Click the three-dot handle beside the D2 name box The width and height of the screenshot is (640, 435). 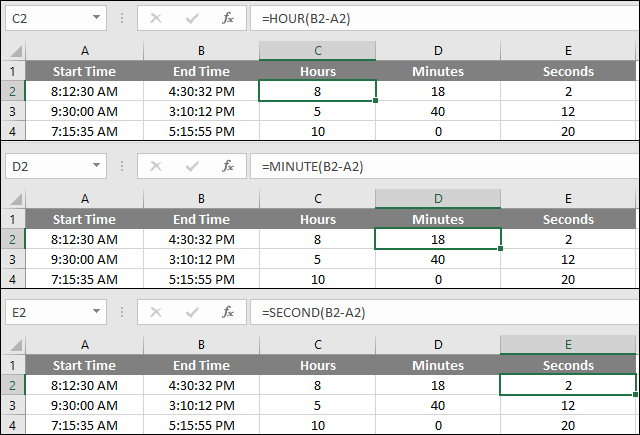coord(122,166)
